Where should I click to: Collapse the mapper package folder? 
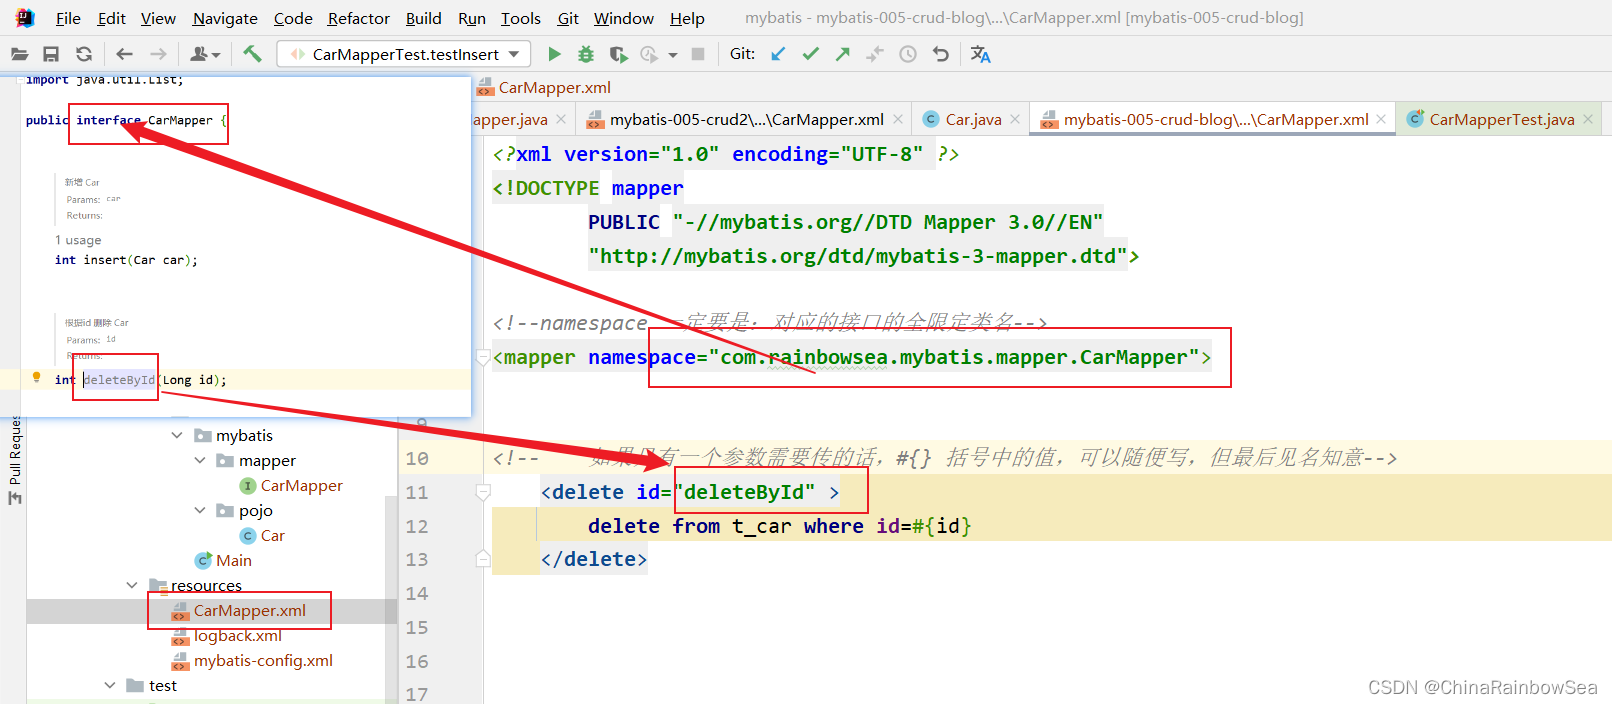tap(200, 461)
